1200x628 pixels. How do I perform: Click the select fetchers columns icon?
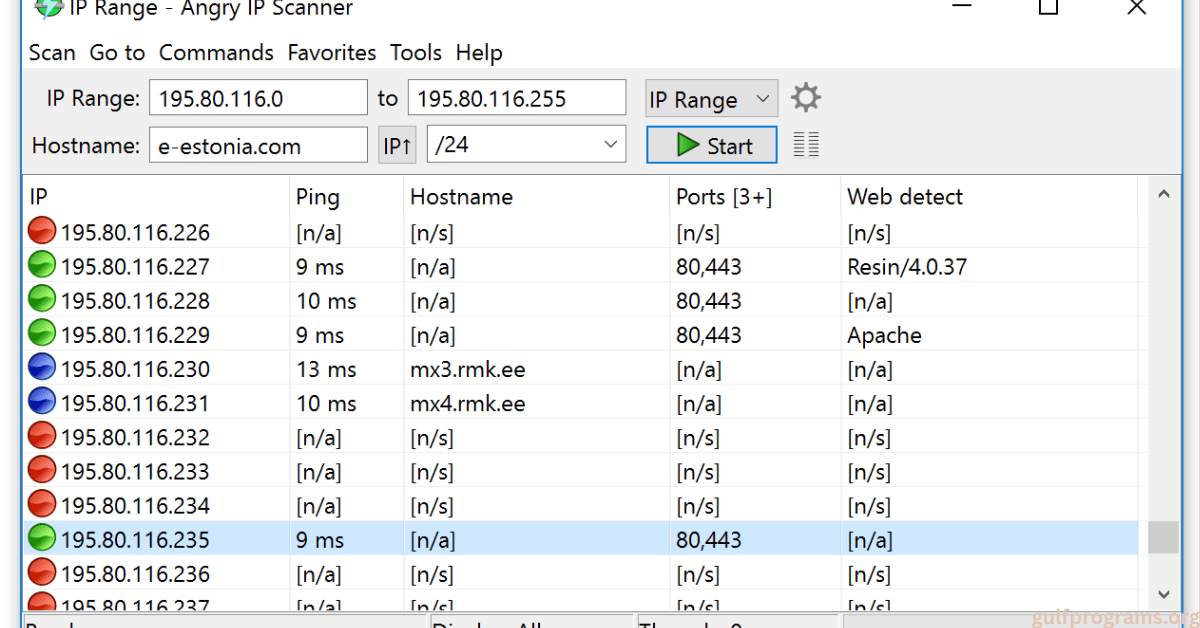click(806, 145)
